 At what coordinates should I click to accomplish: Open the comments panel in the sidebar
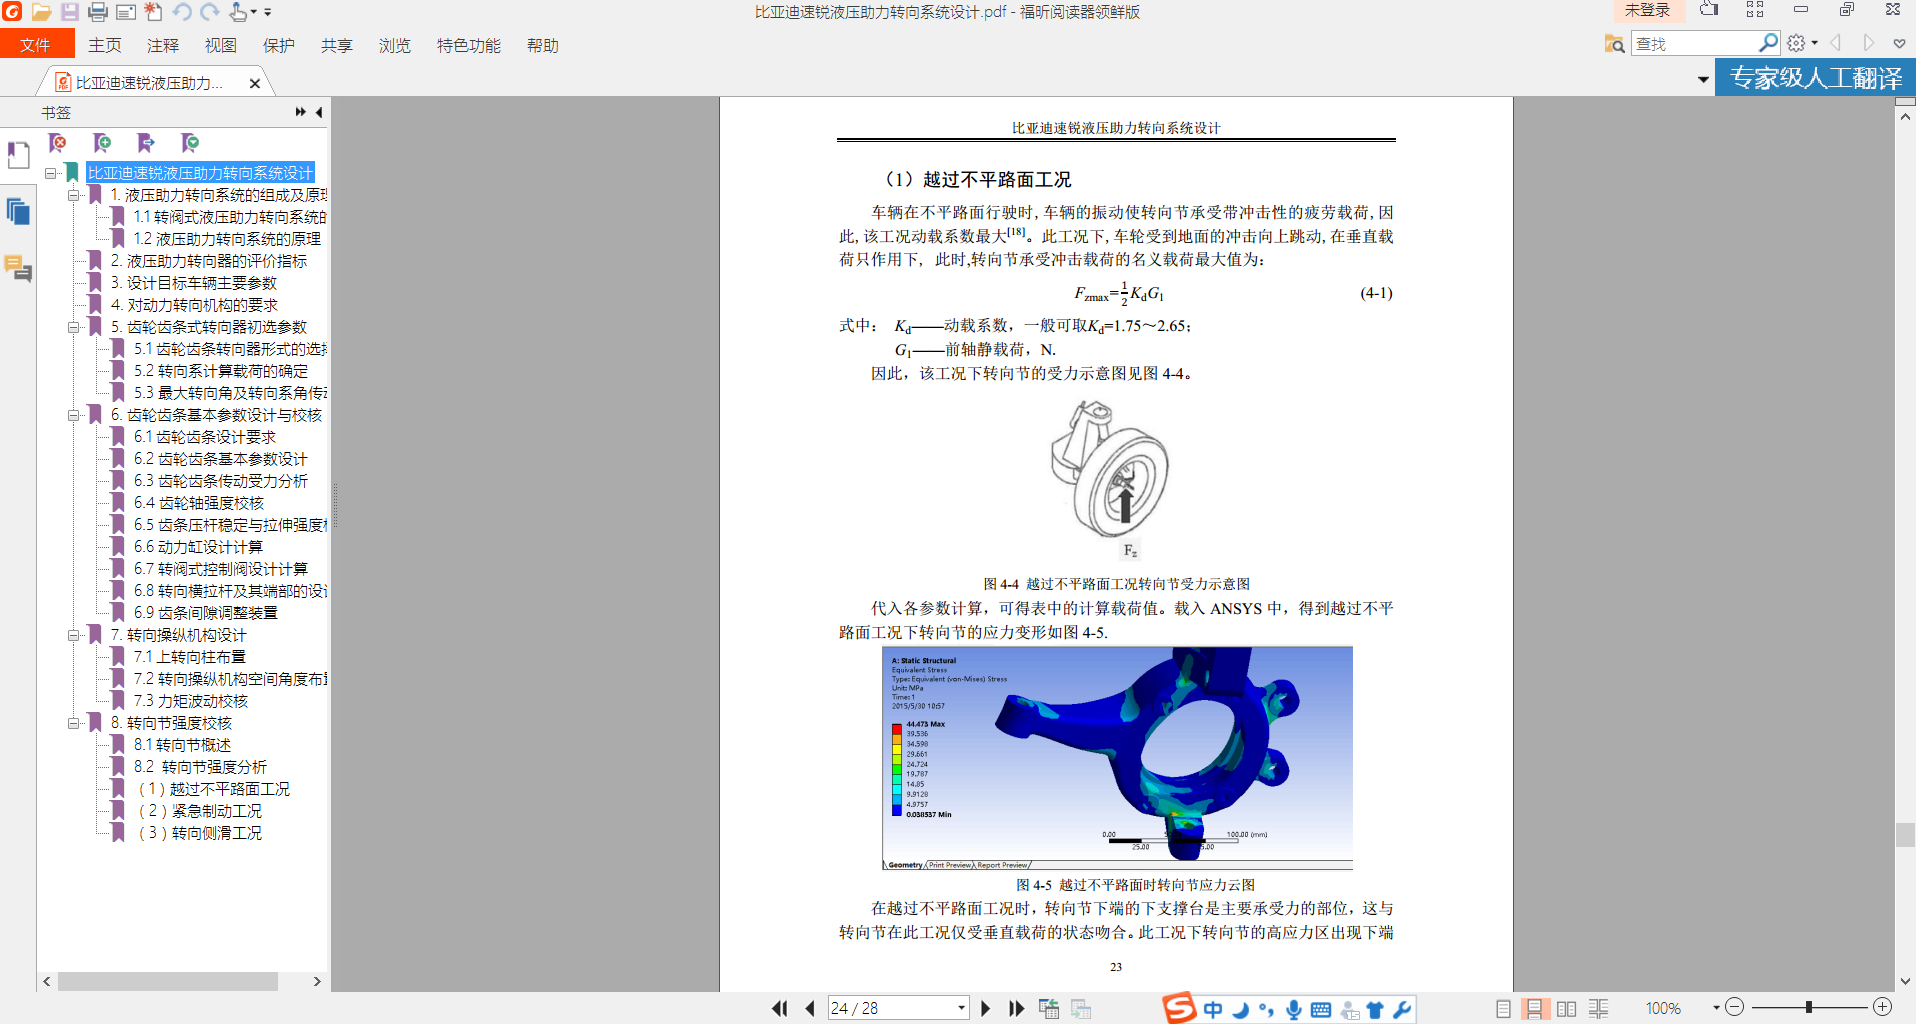[18, 269]
